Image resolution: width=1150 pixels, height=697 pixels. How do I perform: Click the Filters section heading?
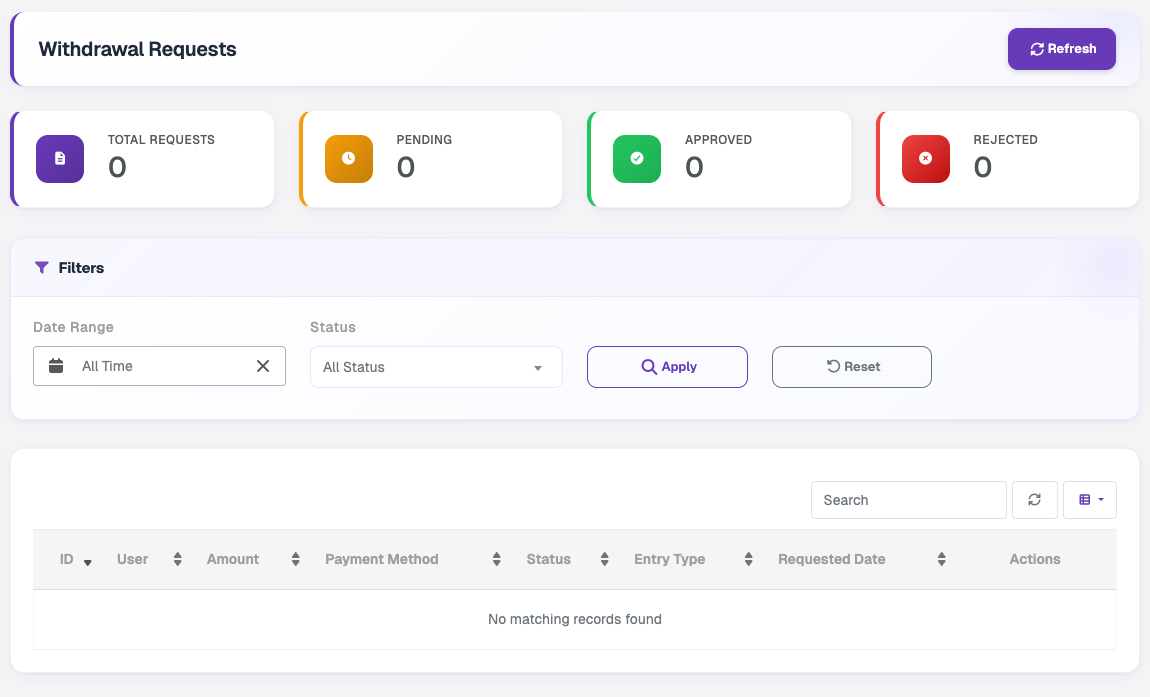(81, 268)
